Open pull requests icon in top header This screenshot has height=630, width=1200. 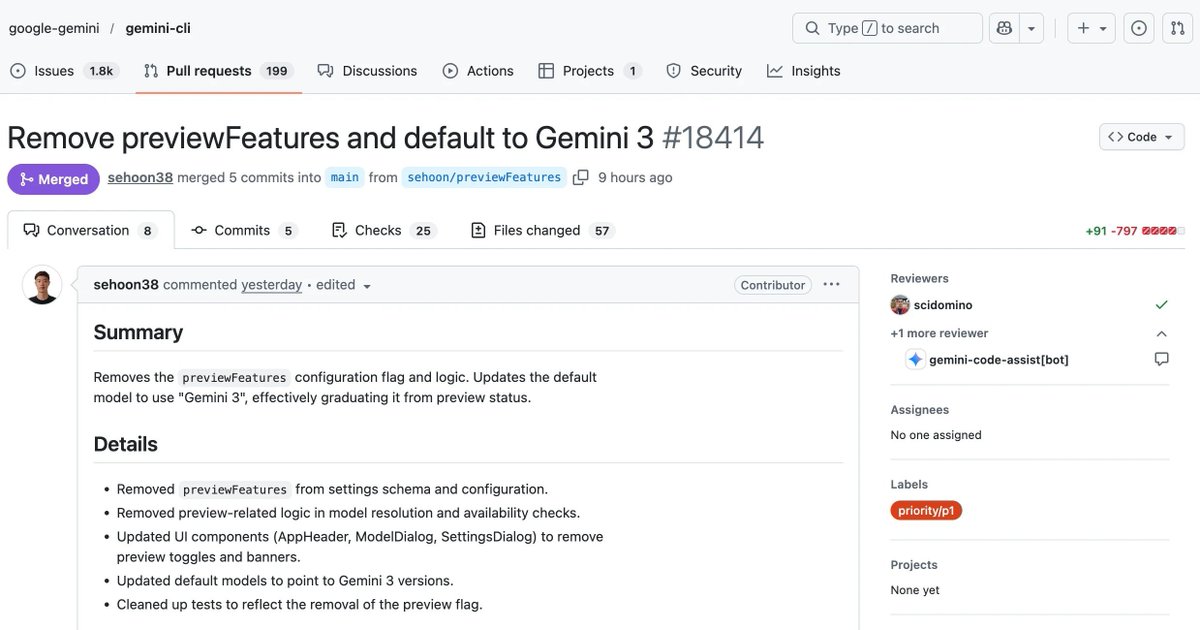tap(1177, 28)
